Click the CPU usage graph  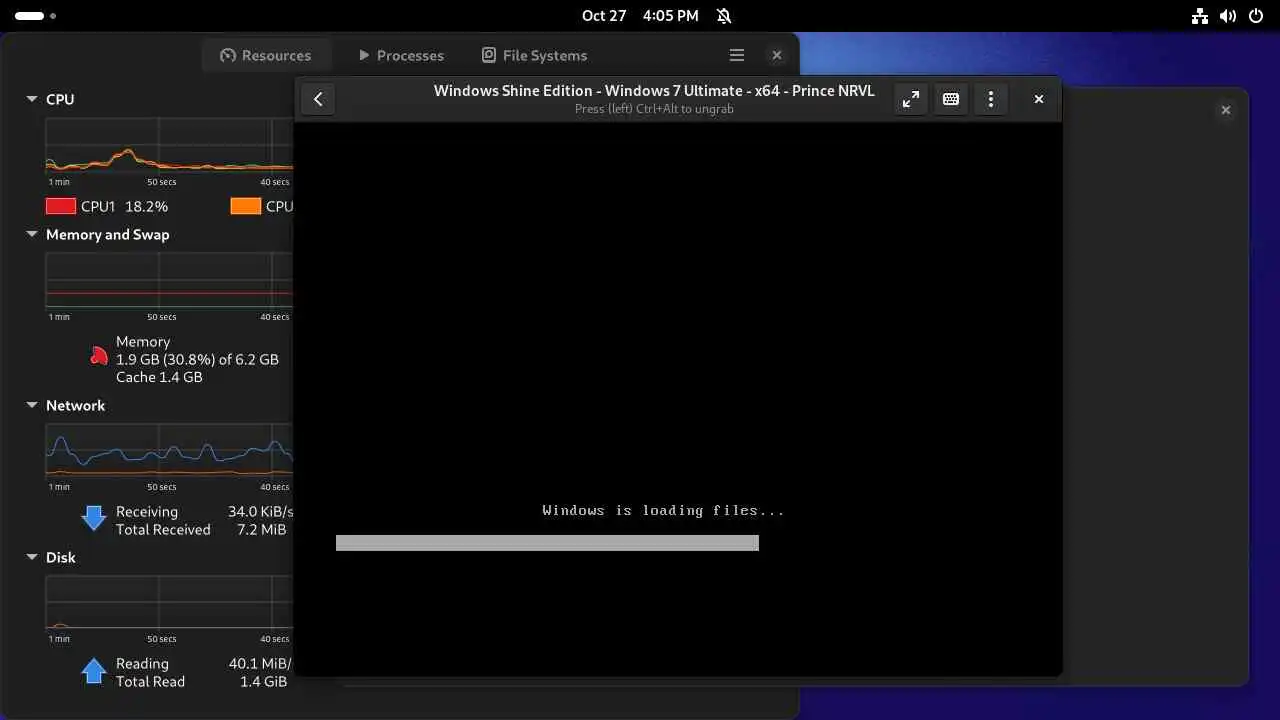point(169,145)
